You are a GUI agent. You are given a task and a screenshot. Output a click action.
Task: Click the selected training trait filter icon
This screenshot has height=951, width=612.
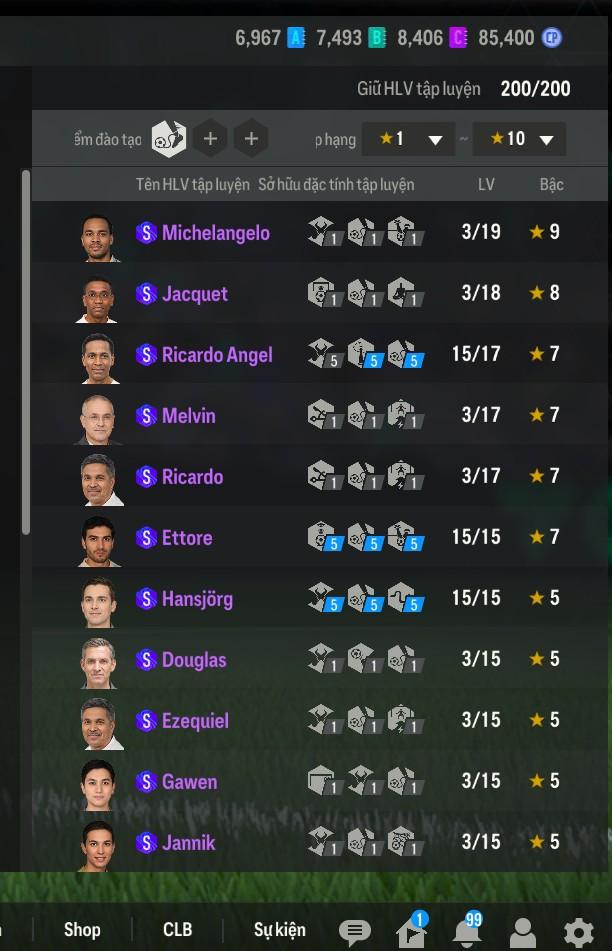[x=169, y=139]
